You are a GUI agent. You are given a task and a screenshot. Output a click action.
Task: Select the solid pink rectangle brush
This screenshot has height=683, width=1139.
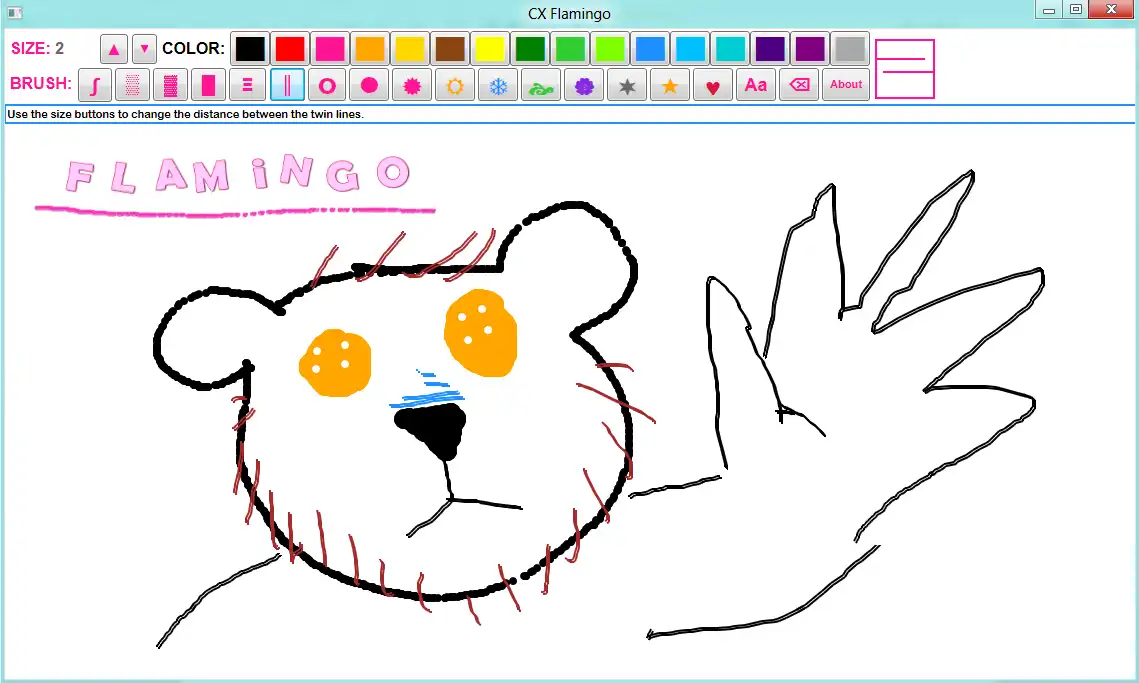208,85
